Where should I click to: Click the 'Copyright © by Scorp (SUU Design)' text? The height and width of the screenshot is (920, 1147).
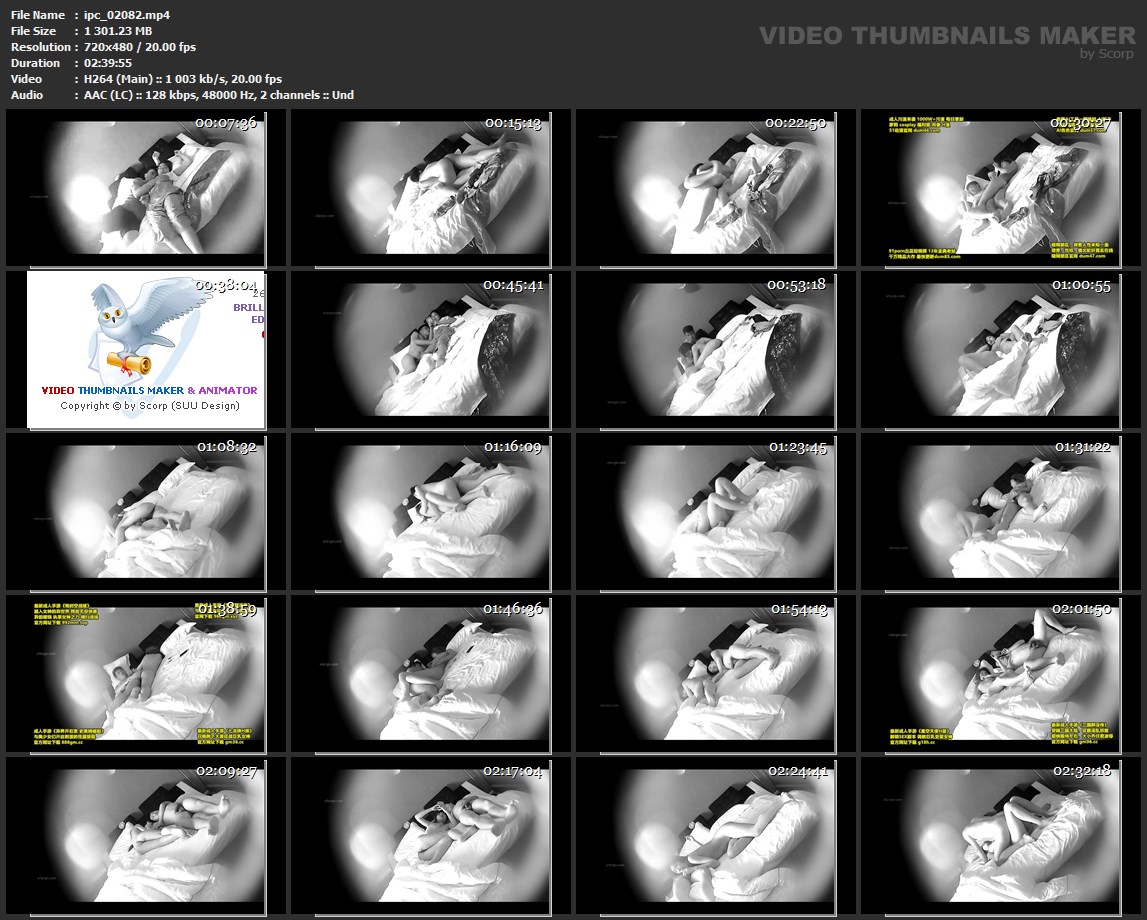point(150,406)
